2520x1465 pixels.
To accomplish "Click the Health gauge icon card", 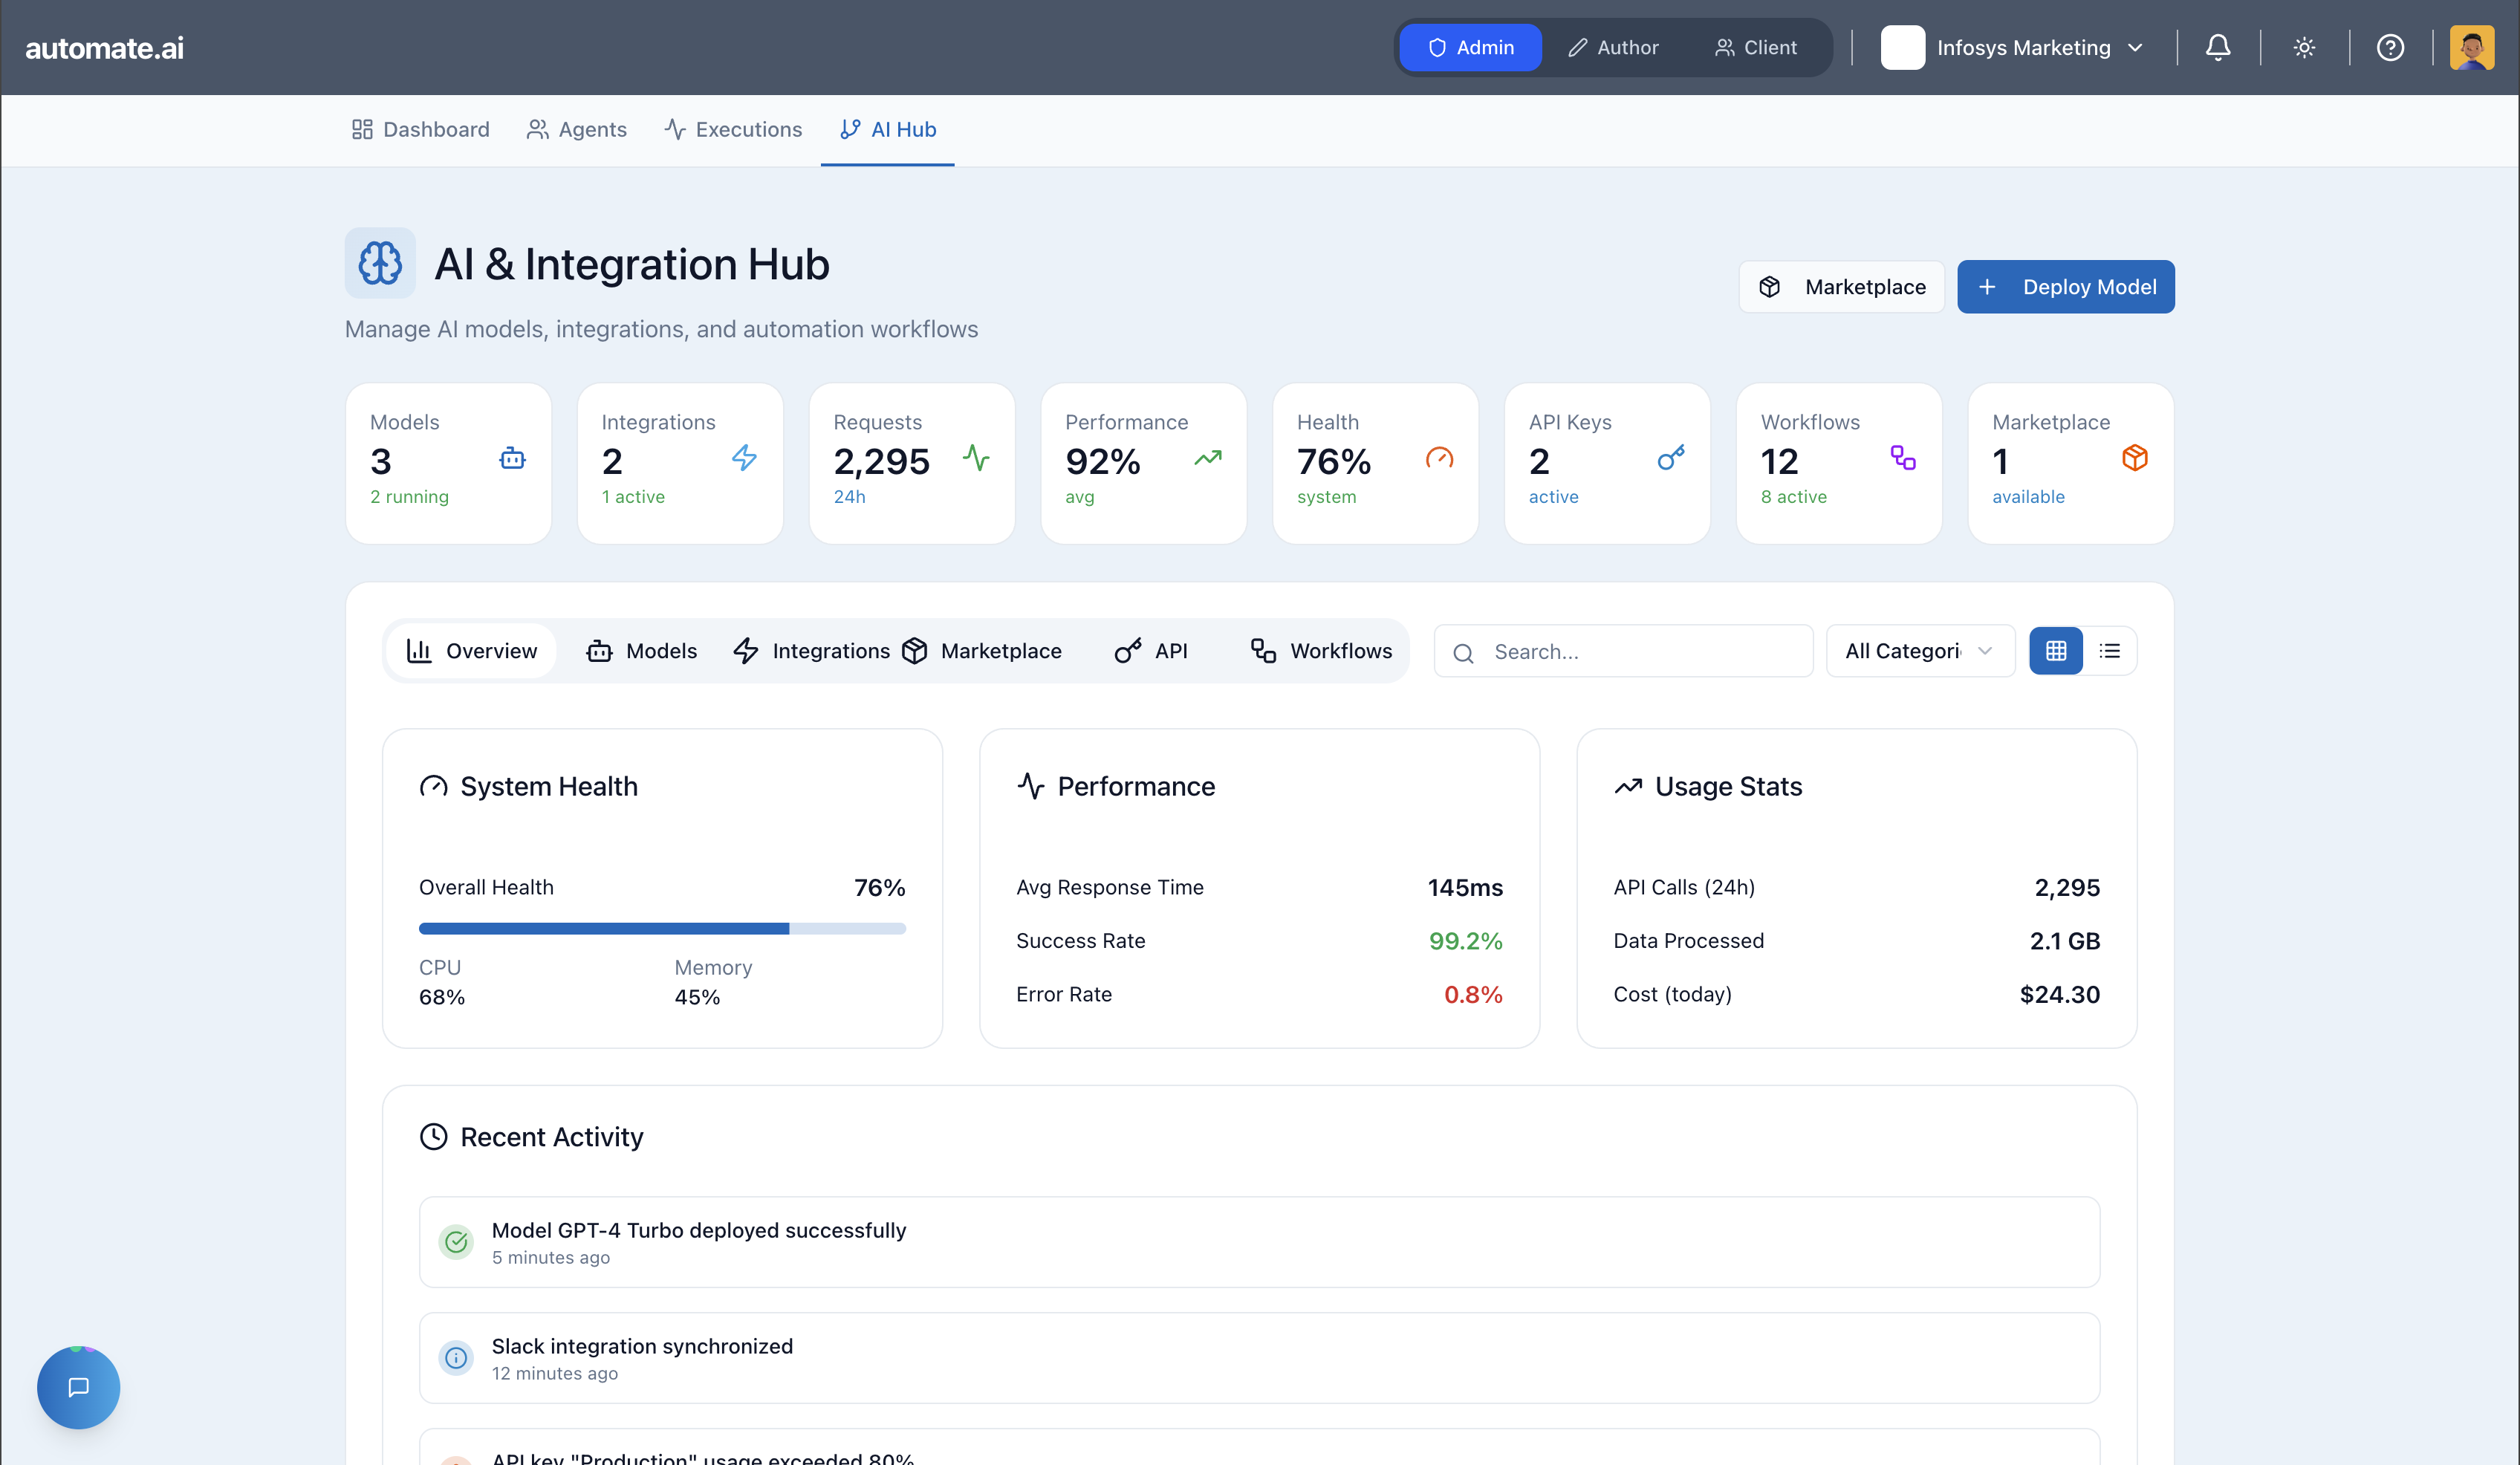I will tap(1439, 458).
